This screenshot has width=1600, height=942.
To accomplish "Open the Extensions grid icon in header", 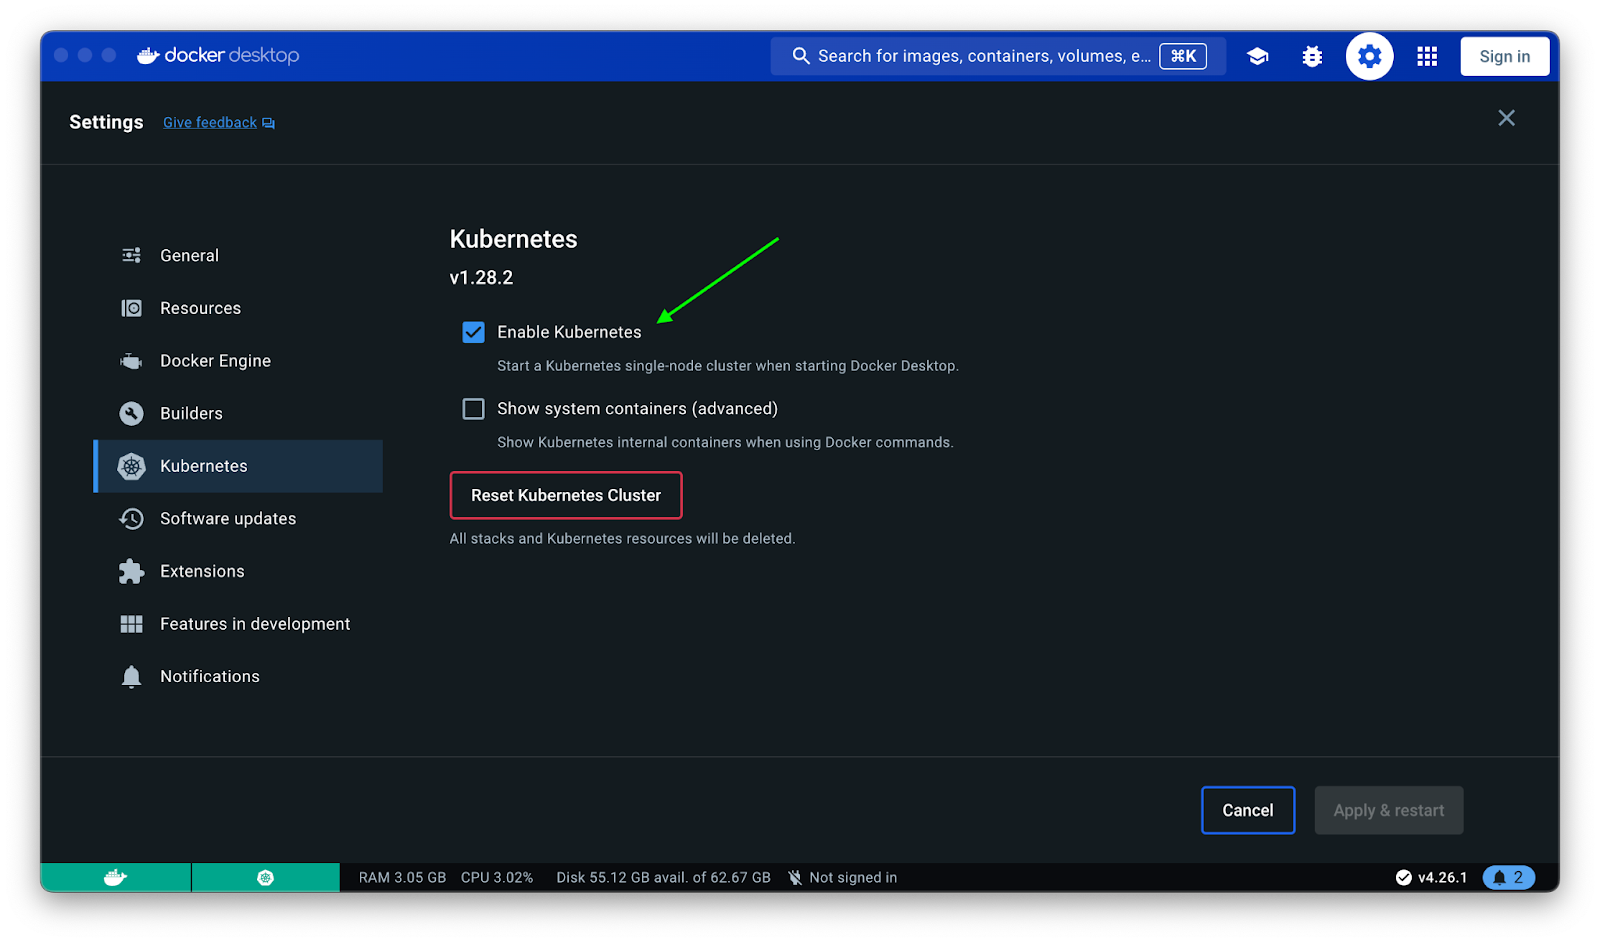I will coord(1427,57).
